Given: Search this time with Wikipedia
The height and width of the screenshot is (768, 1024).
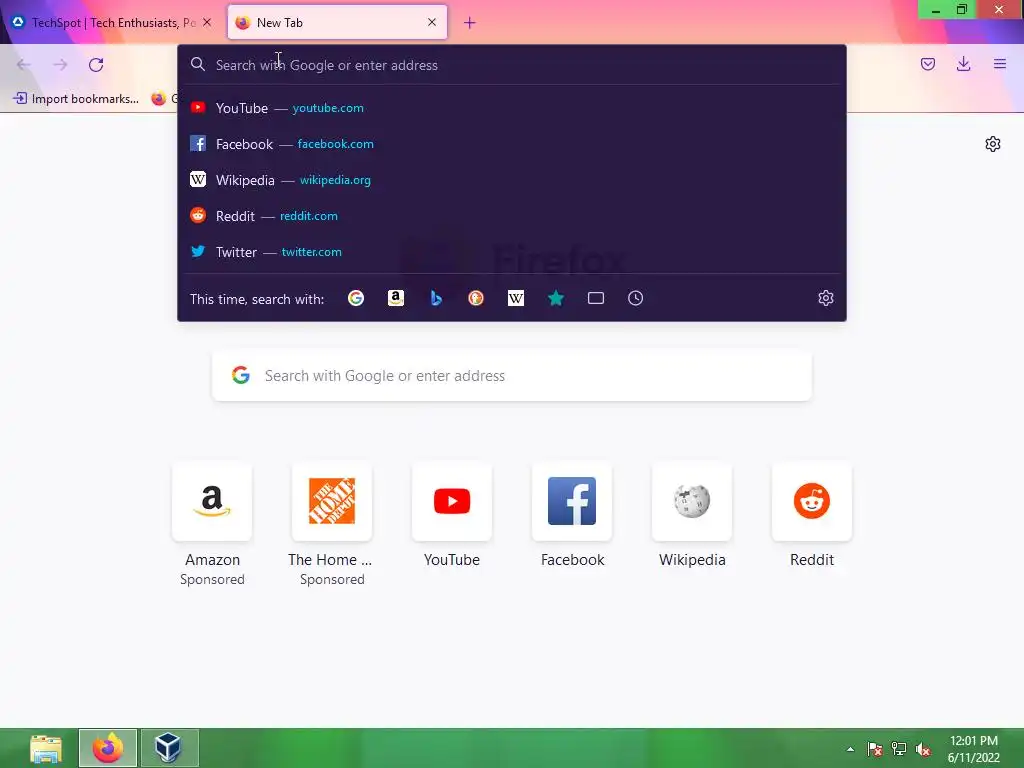Looking at the screenshot, I should pyautogui.click(x=516, y=298).
